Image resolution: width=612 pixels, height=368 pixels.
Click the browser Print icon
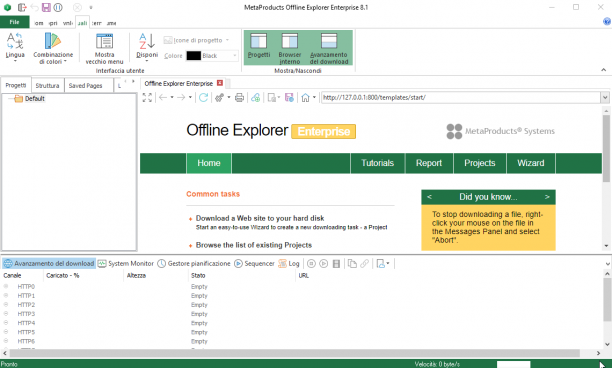[x=239, y=98]
